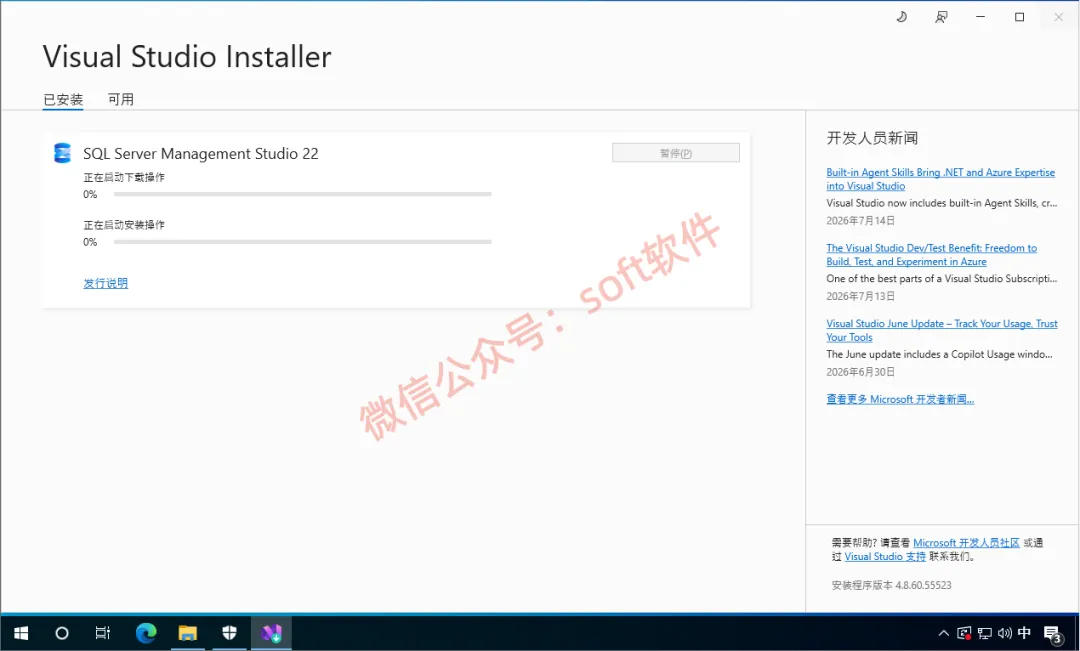1080x651 pixels.
Task: Open Visual Studio 支持 link
Action: click(885, 557)
